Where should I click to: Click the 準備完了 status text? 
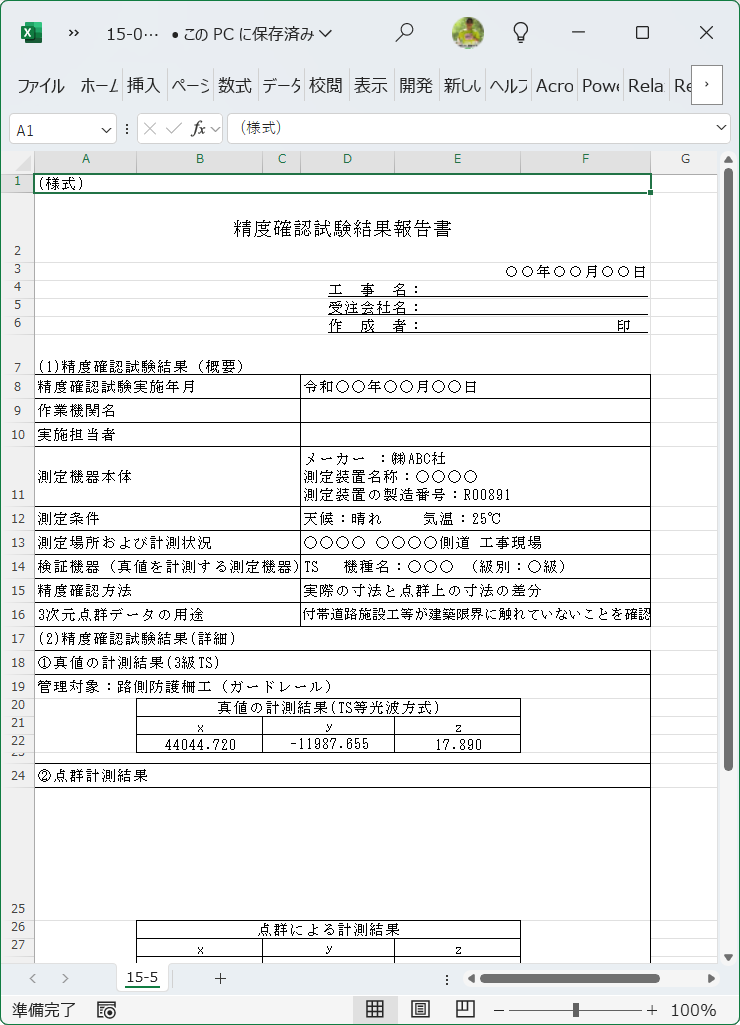click(44, 1010)
